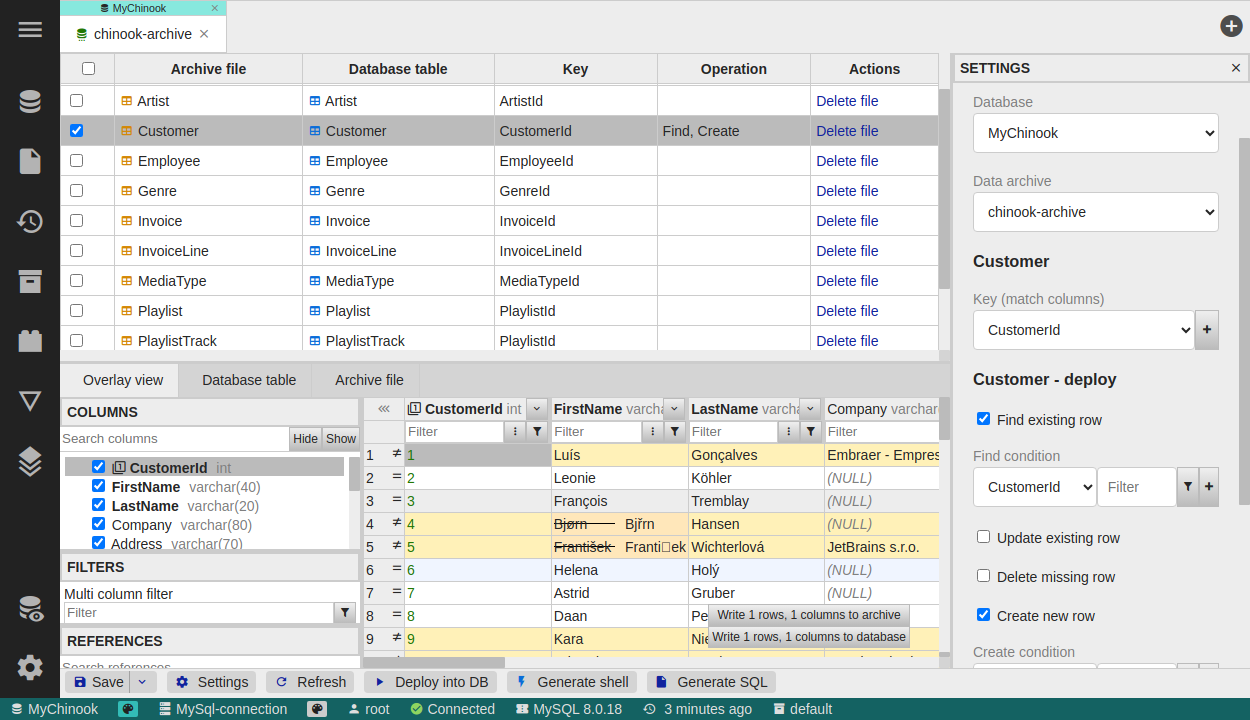Open FirstName filter options three-dot menu
This screenshot has width=1250, height=720.
point(653,432)
